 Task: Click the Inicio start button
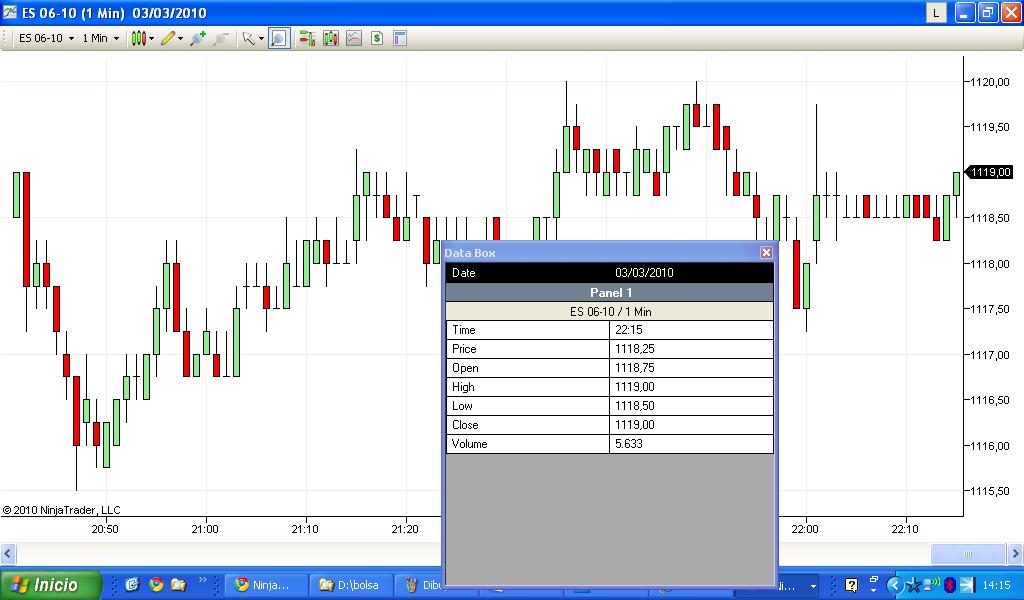[50, 584]
